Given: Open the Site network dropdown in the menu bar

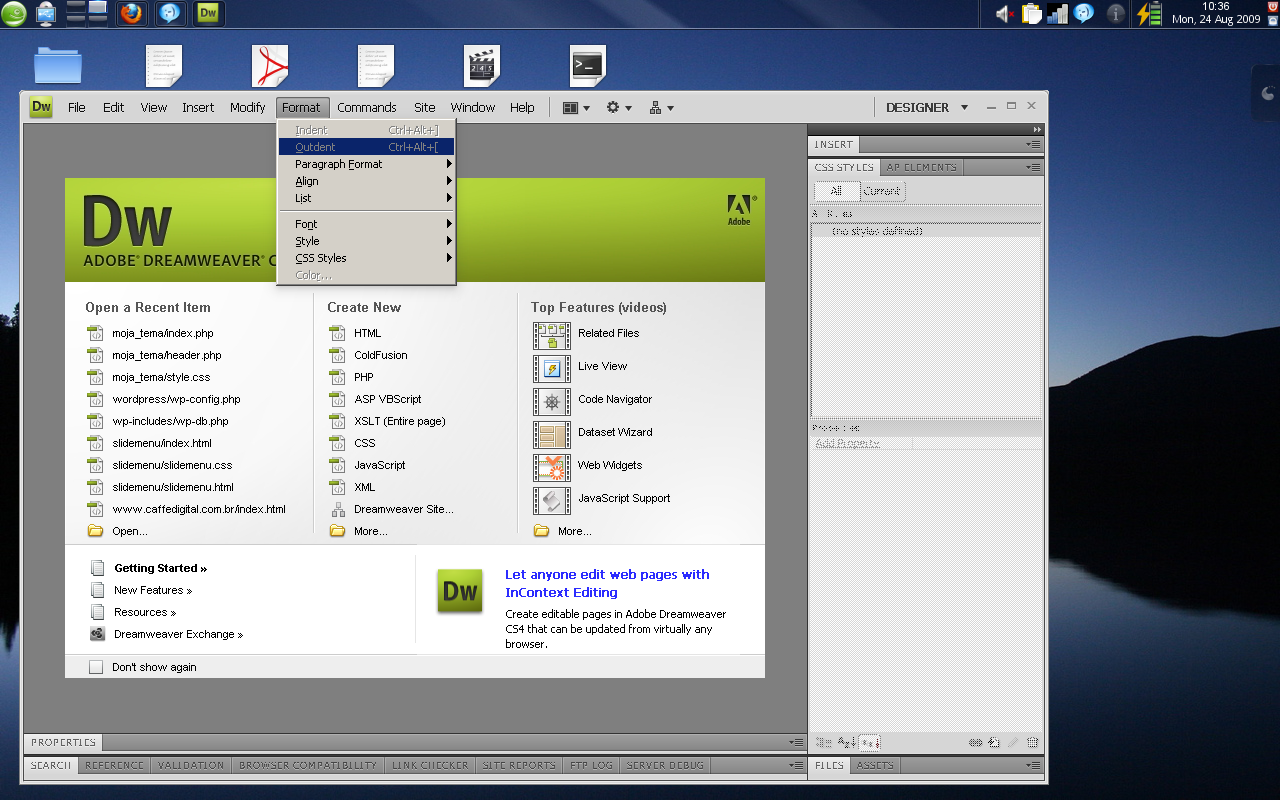Looking at the screenshot, I should tap(661, 108).
